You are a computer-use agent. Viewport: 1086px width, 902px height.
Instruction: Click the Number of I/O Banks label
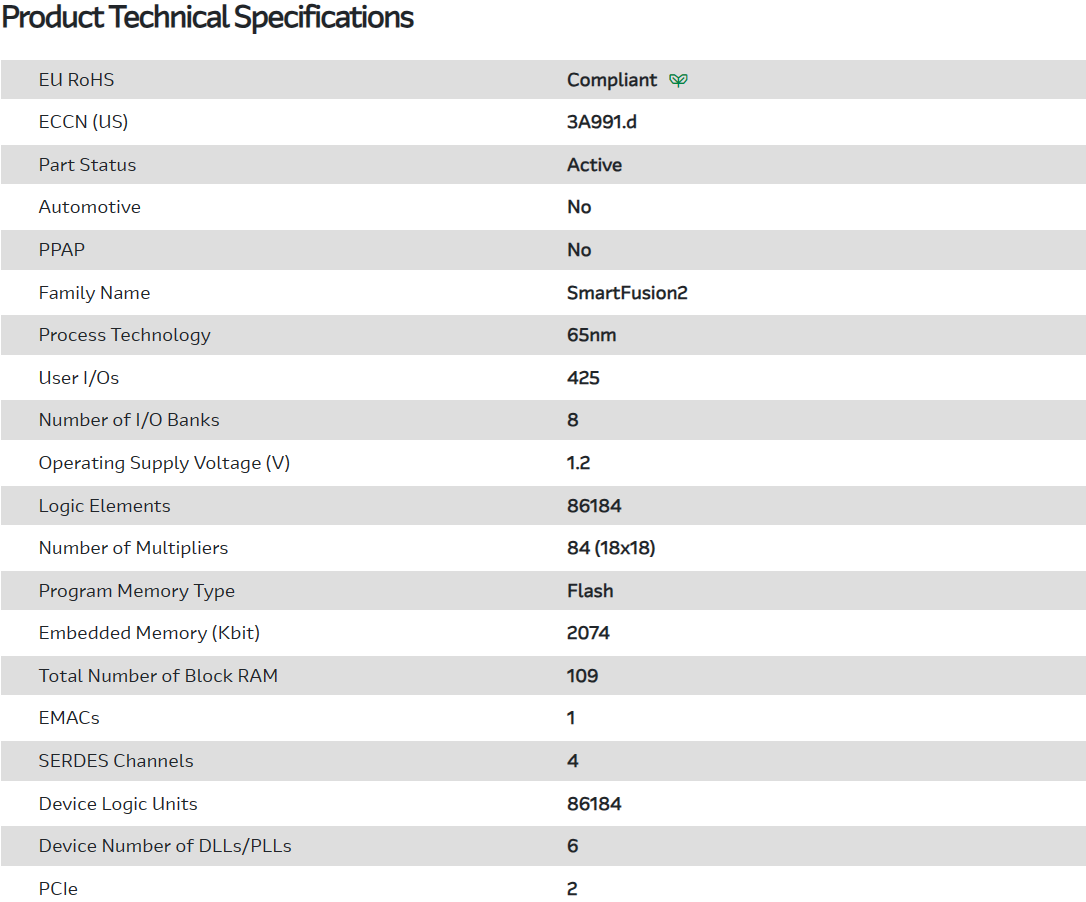[129, 420]
